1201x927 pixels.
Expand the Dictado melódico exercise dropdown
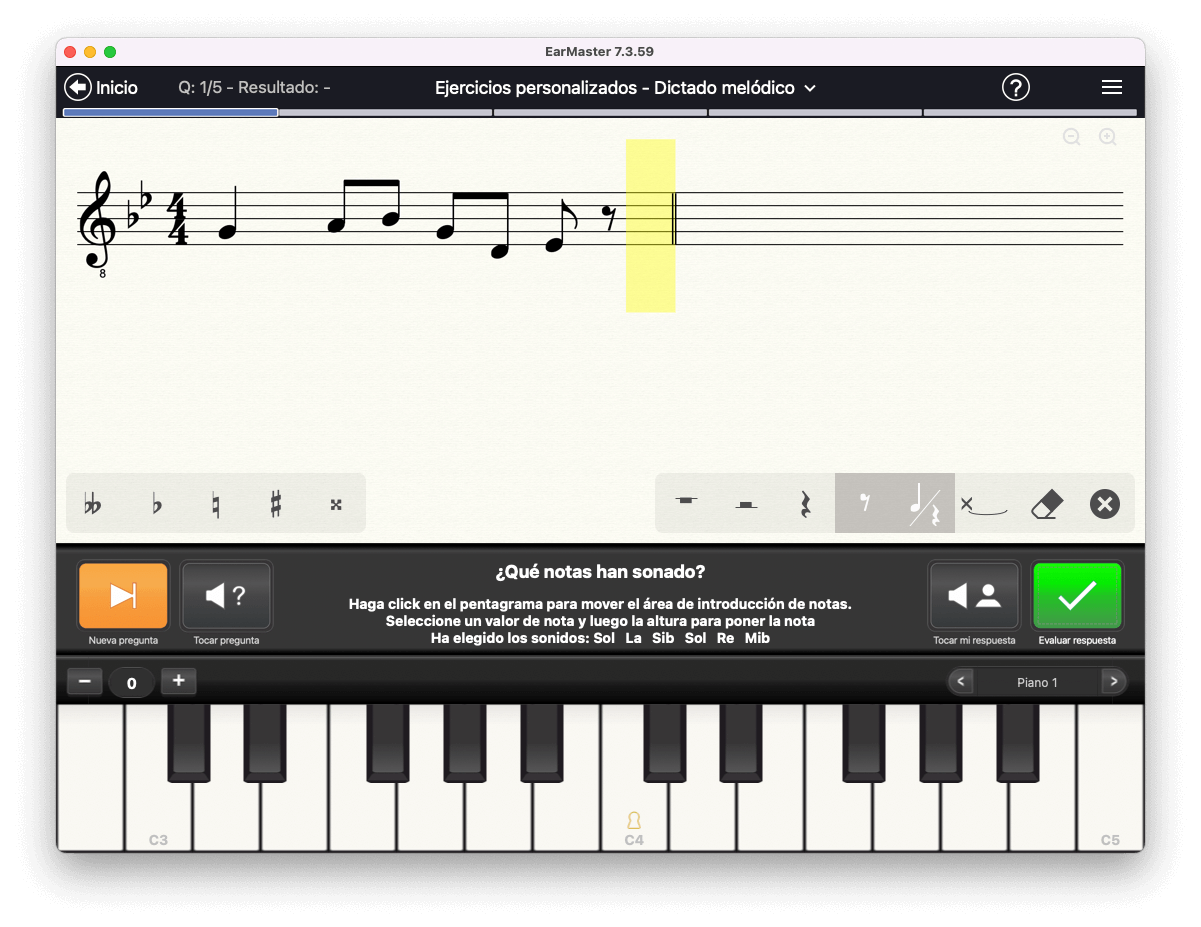(810, 88)
